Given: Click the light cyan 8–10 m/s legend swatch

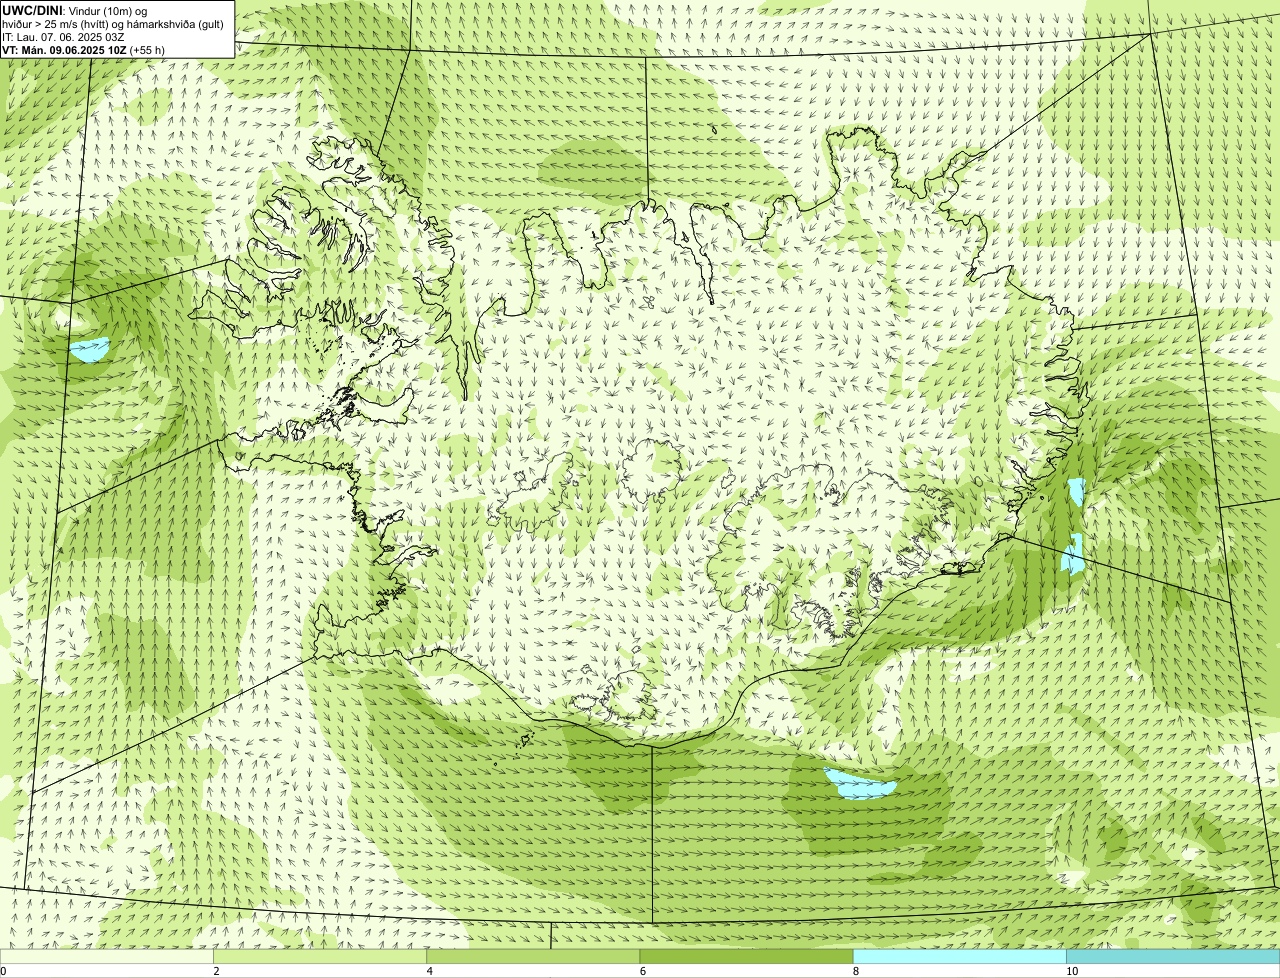Looking at the screenshot, I should pos(959,956).
